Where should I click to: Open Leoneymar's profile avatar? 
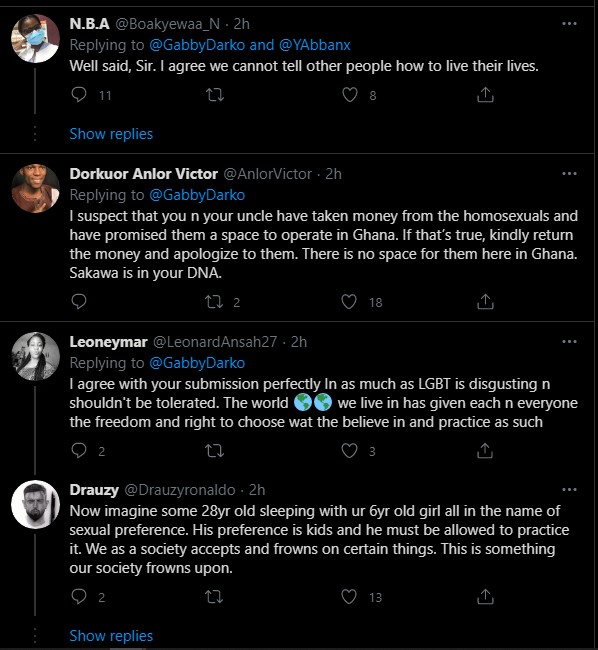click(36, 356)
